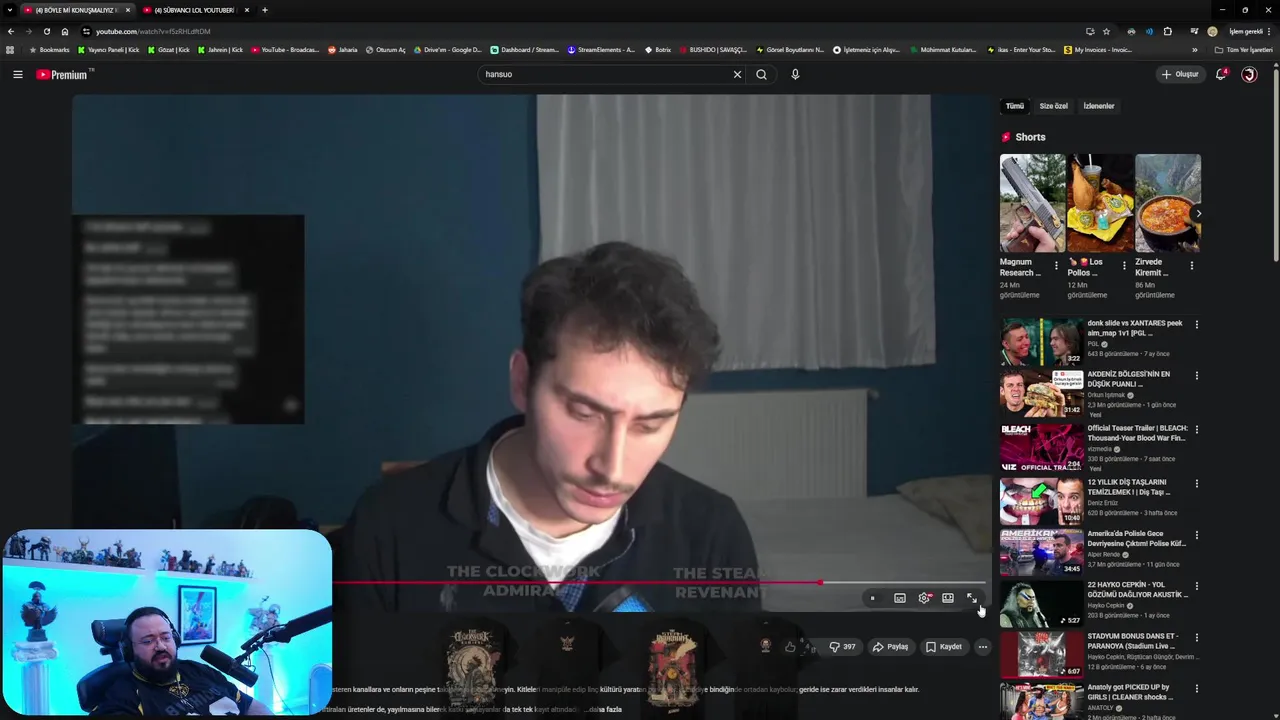Open the browser extensions puzzle icon
The image size is (1280, 720).
1167,31
